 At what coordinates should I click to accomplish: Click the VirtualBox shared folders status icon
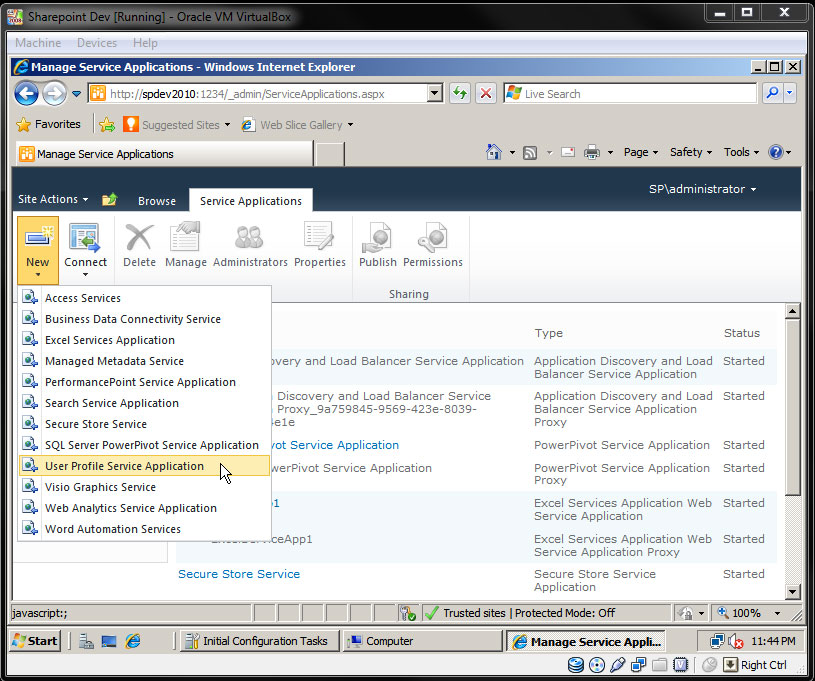coord(659,665)
